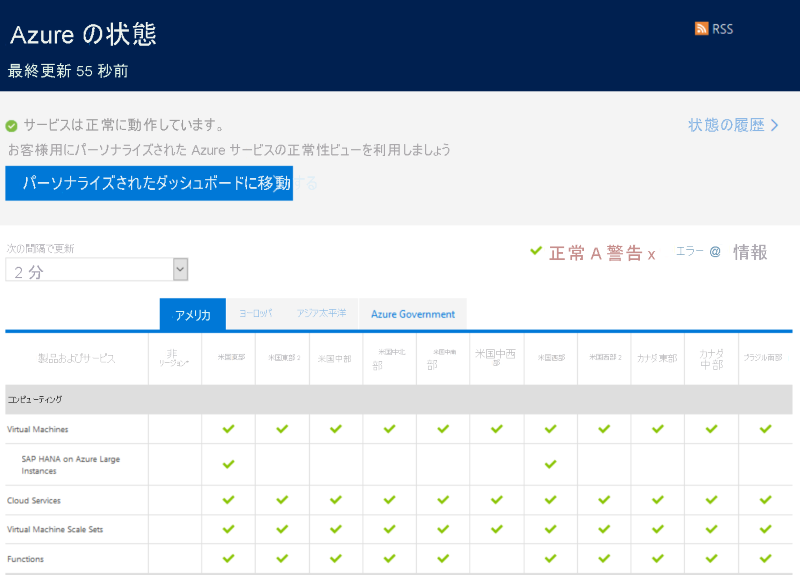Click Virtual Machines checkmark for 米国中西部
Image resolution: width=800 pixels, height=575 pixels.
497,429
